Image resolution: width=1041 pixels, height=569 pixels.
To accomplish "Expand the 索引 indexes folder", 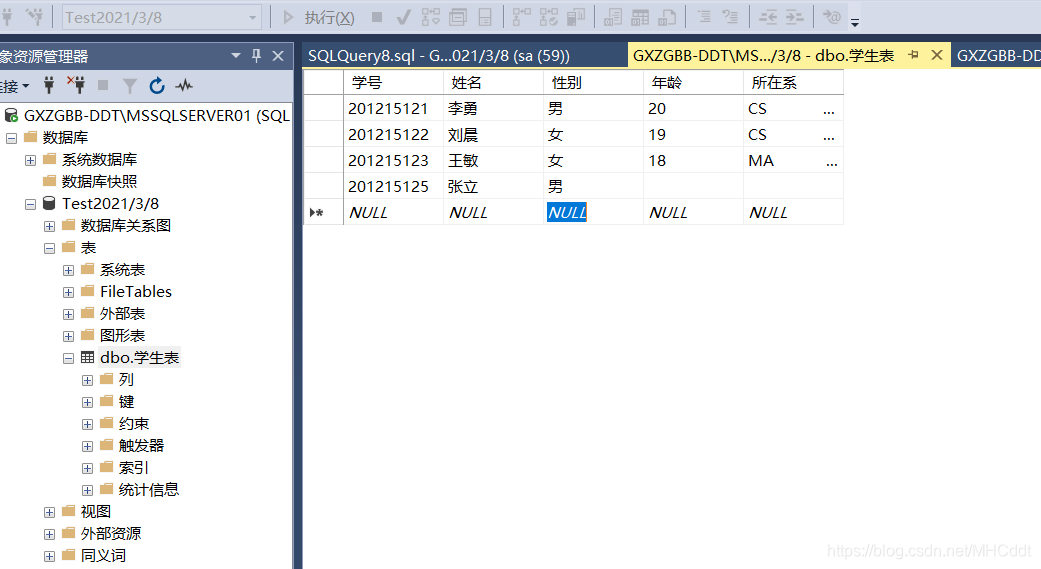I will tap(88, 468).
